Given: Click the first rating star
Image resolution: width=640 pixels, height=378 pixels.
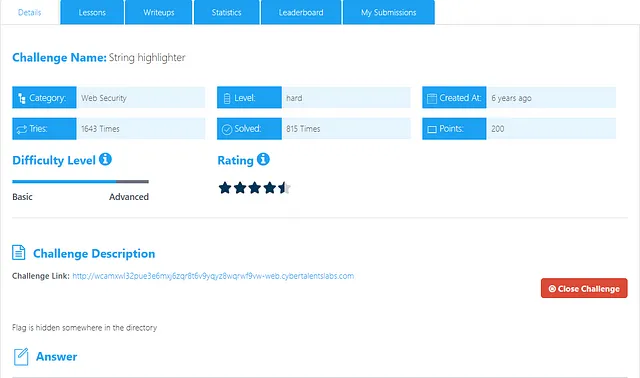Looking at the screenshot, I should tap(225, 188).
